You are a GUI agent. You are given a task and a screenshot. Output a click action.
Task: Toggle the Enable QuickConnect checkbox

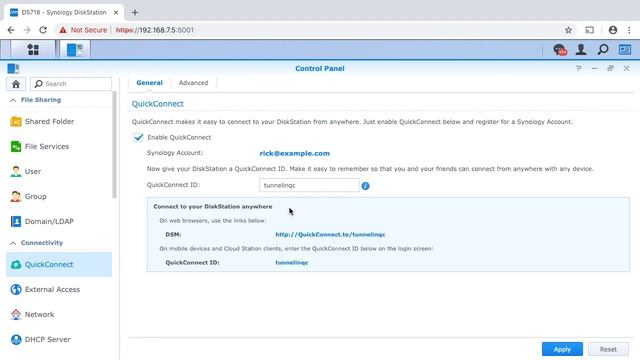click(x=138, y=137)
